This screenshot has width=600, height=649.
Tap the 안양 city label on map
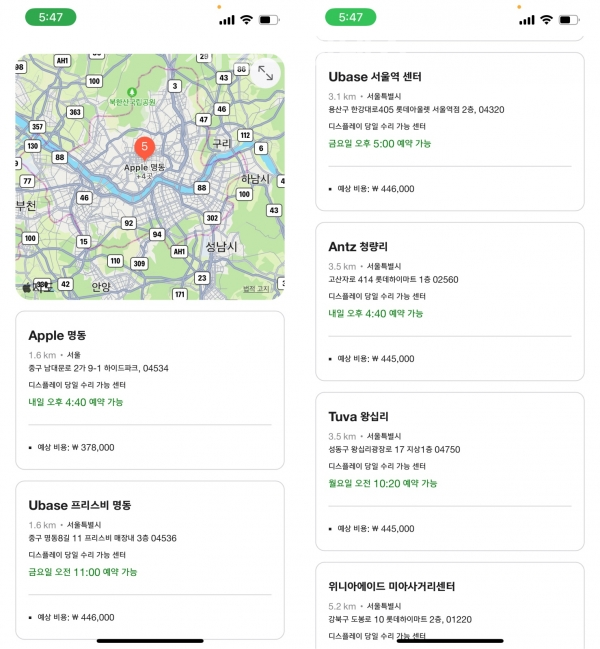pos(101,287)
